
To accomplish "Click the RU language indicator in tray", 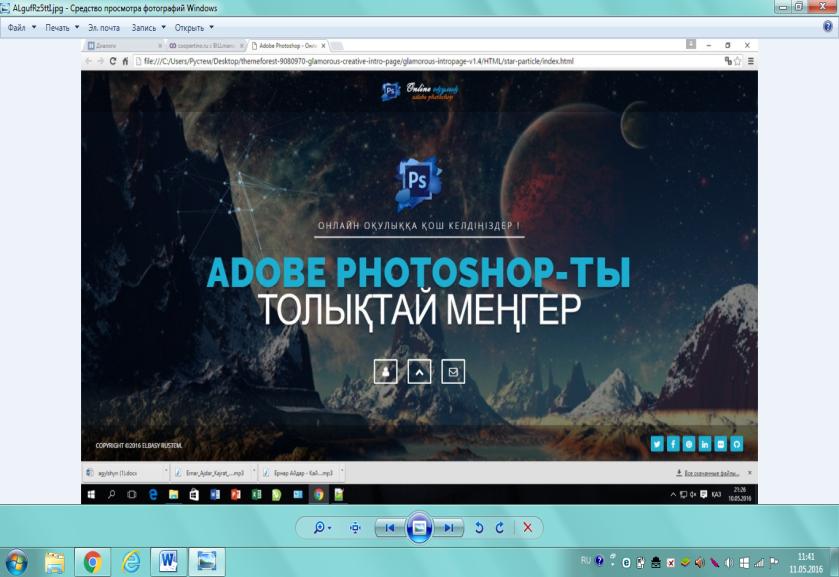I will [x=586, y=560].
